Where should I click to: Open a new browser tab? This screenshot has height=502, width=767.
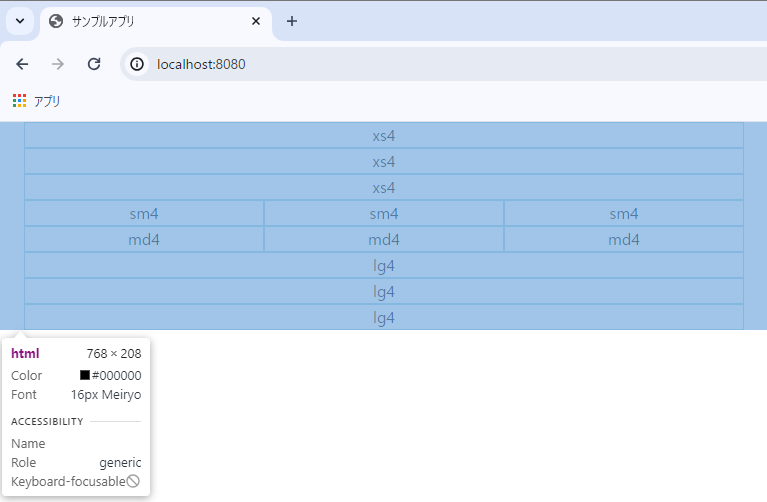coord(292,21)
